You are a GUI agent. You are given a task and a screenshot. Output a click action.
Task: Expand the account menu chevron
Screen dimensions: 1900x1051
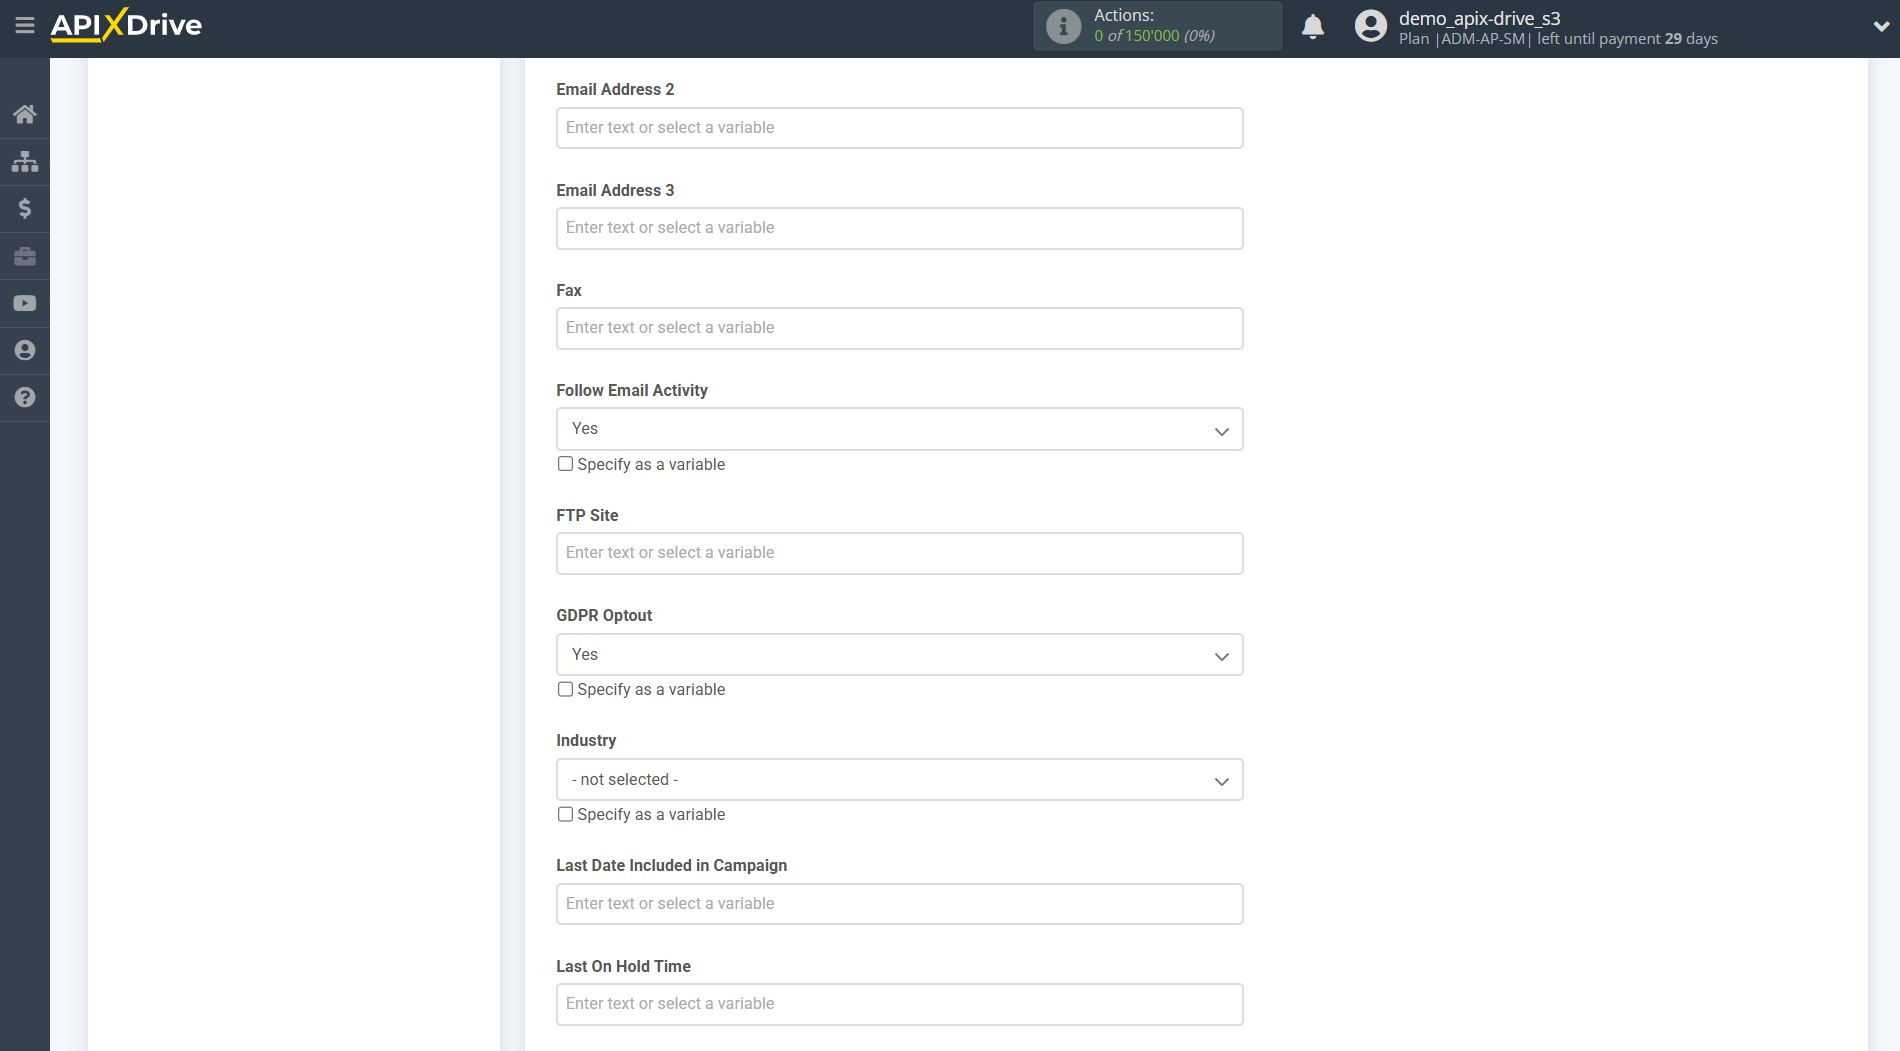click(x=1881, y=27)
